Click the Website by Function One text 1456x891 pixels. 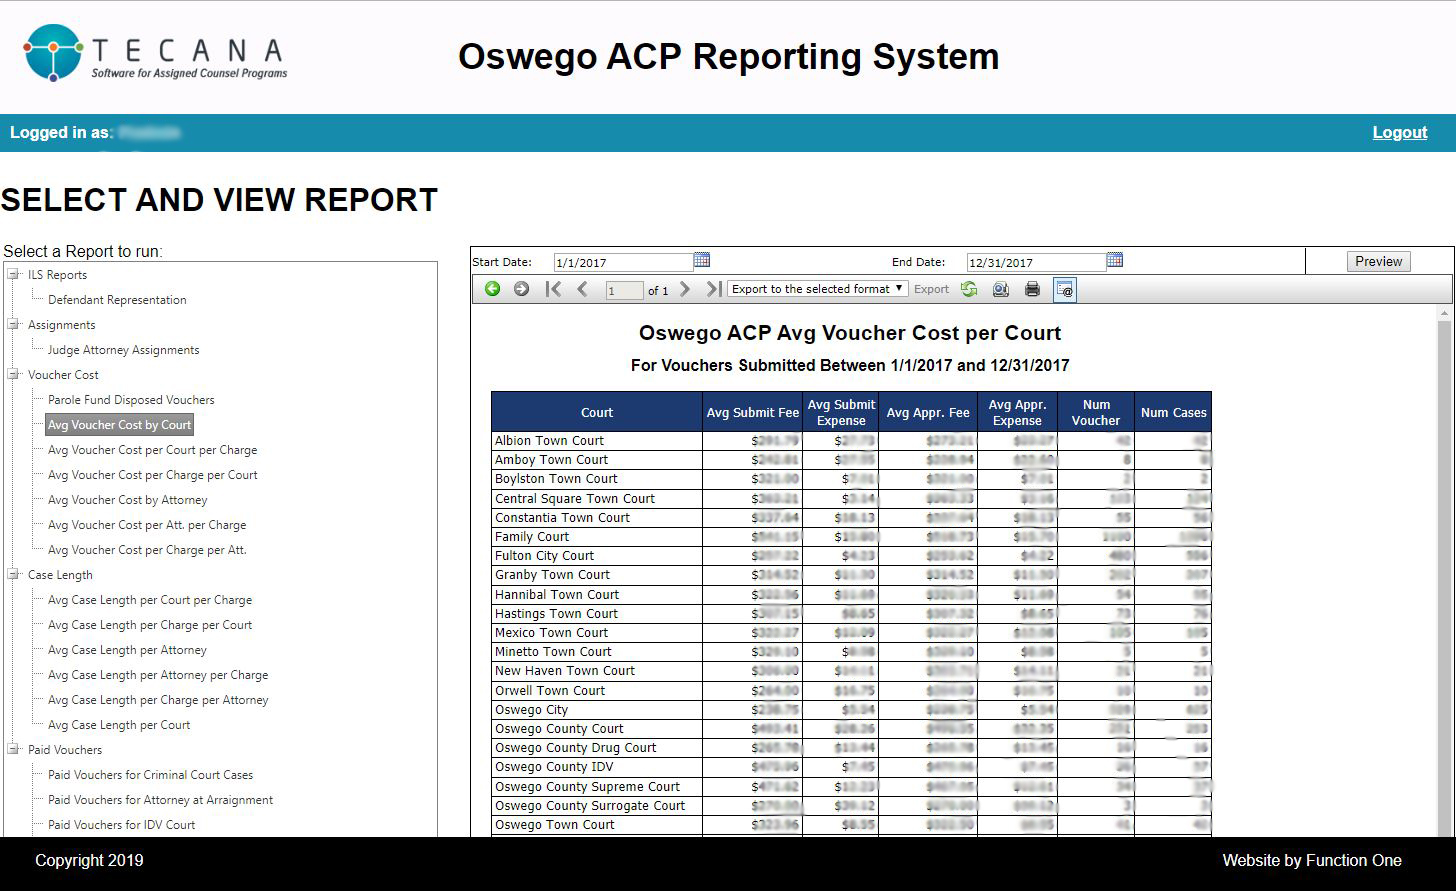click(1312, 860)
